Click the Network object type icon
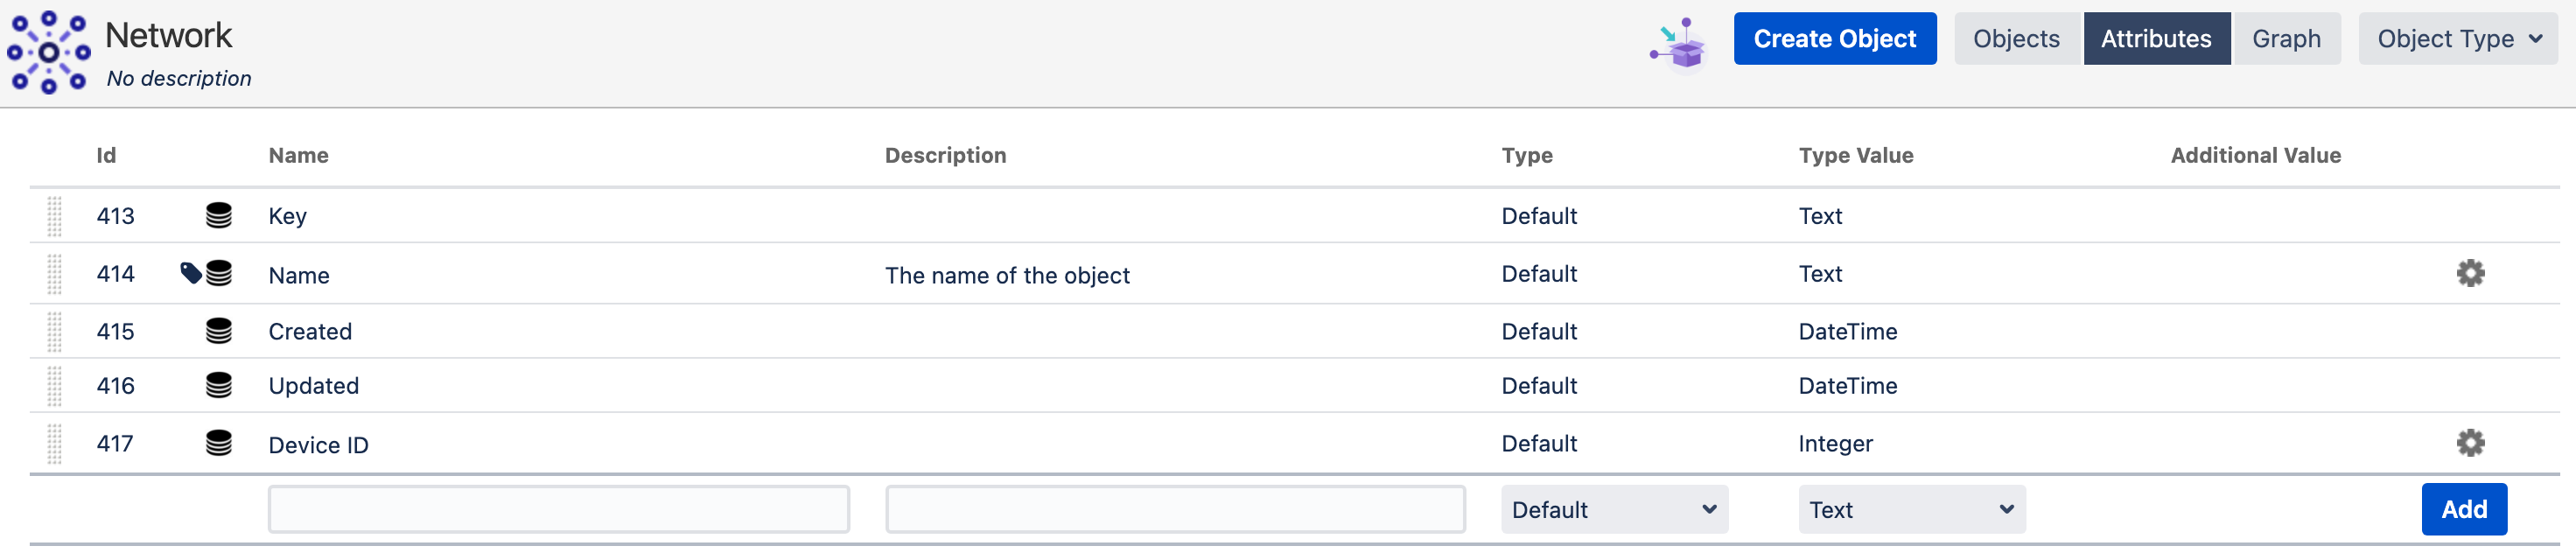The height and width of the screenshot is (560, 2576). 48,52
